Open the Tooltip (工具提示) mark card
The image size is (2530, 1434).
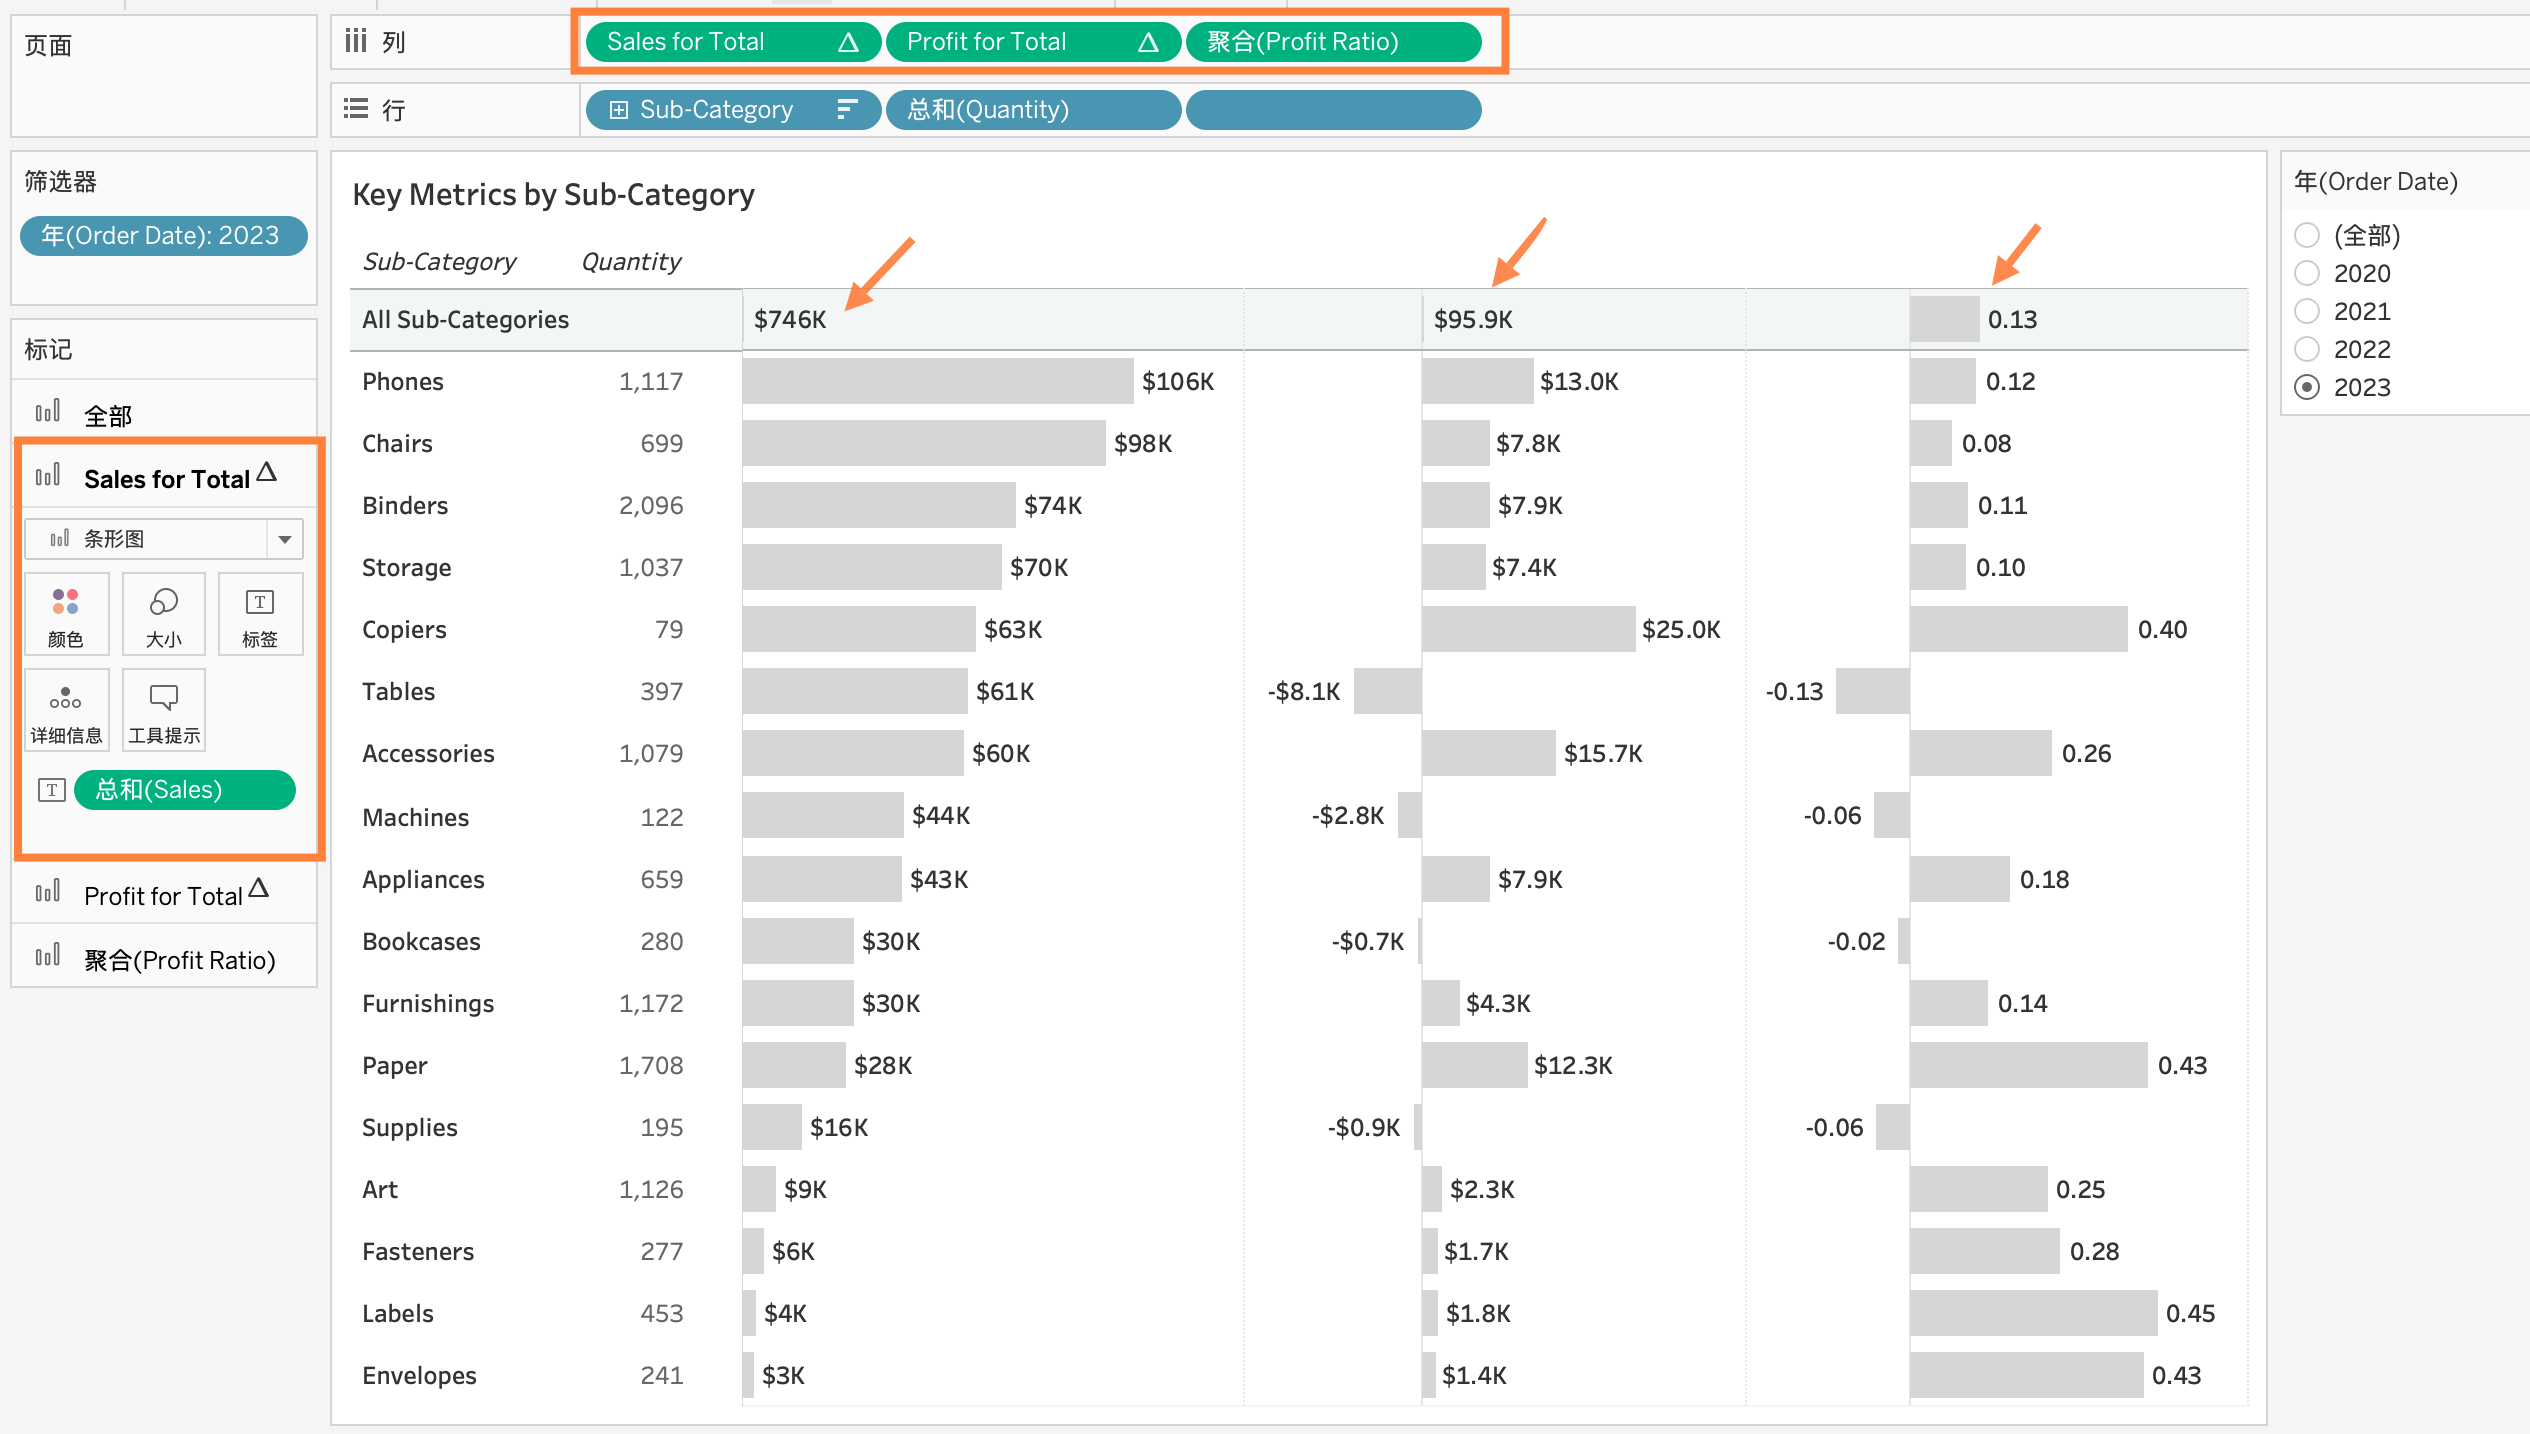pyautogui.click(x=163, y=710)
